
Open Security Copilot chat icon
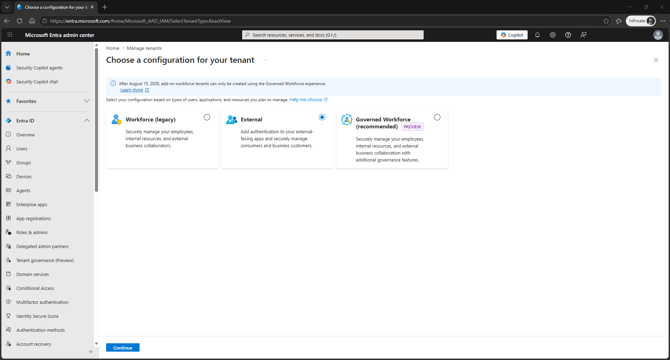click(8, 82)
